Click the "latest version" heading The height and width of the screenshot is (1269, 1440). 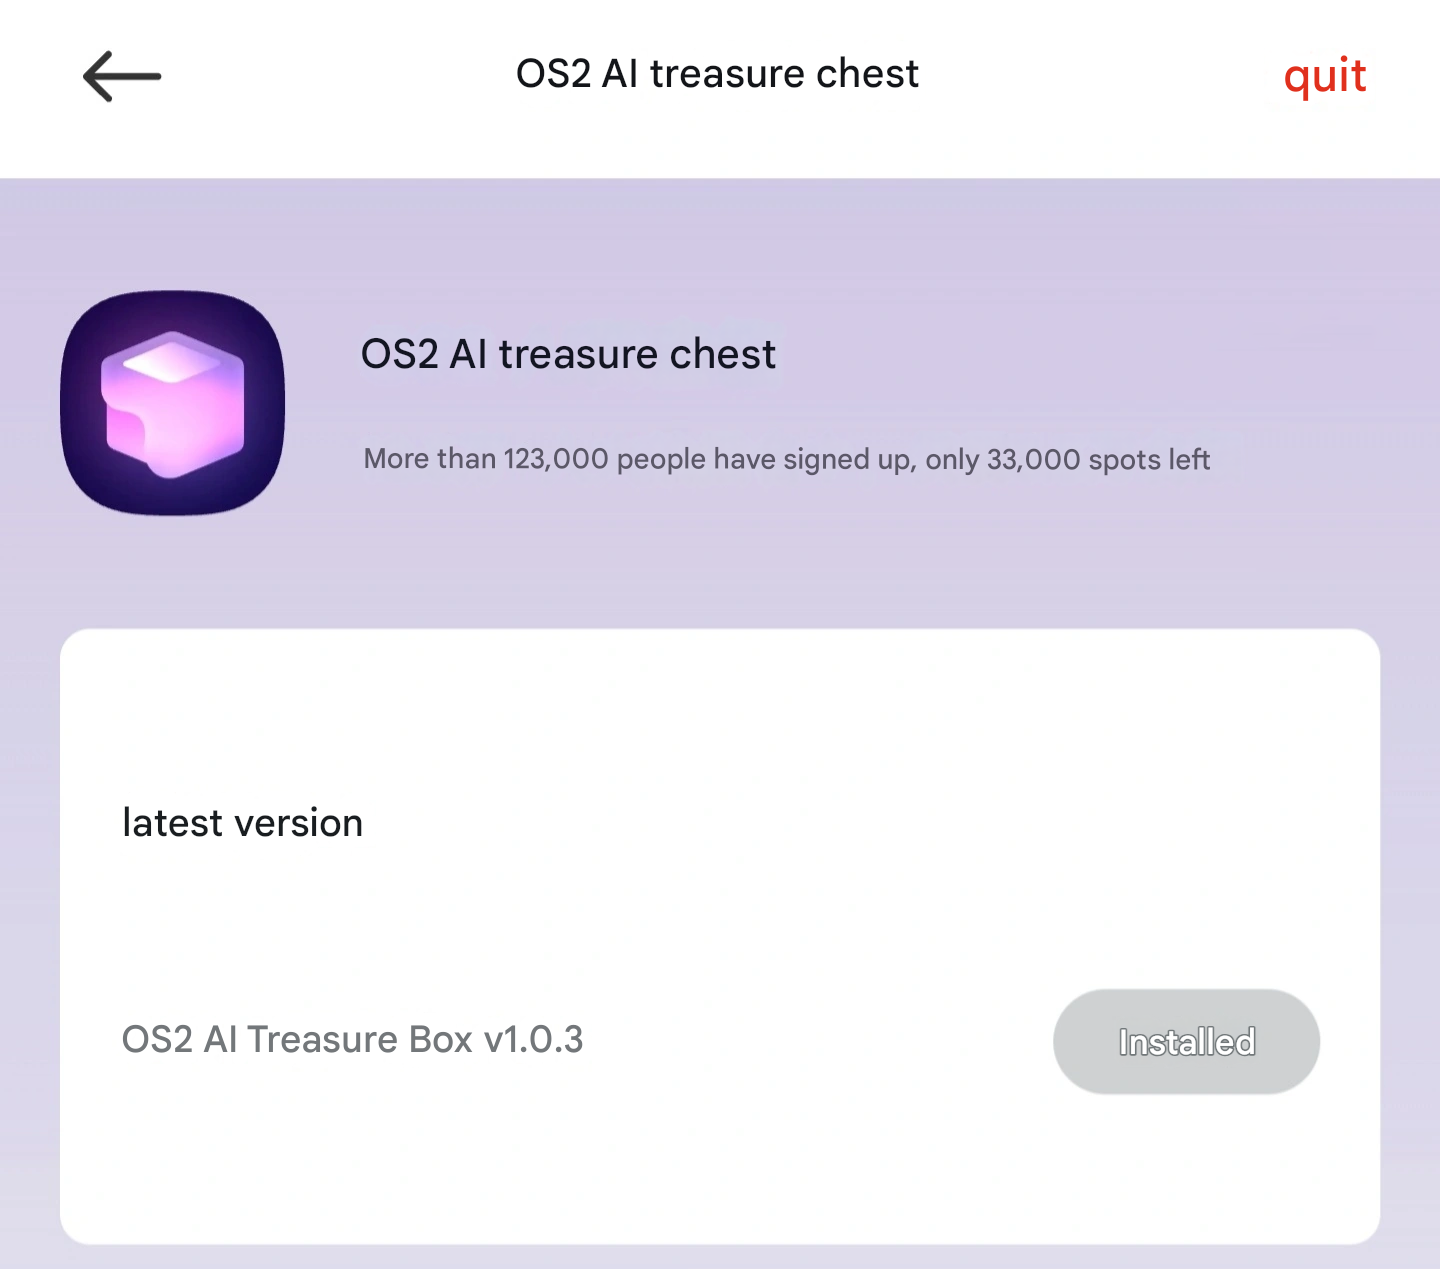pyautogui.click(x=242, y=823)
